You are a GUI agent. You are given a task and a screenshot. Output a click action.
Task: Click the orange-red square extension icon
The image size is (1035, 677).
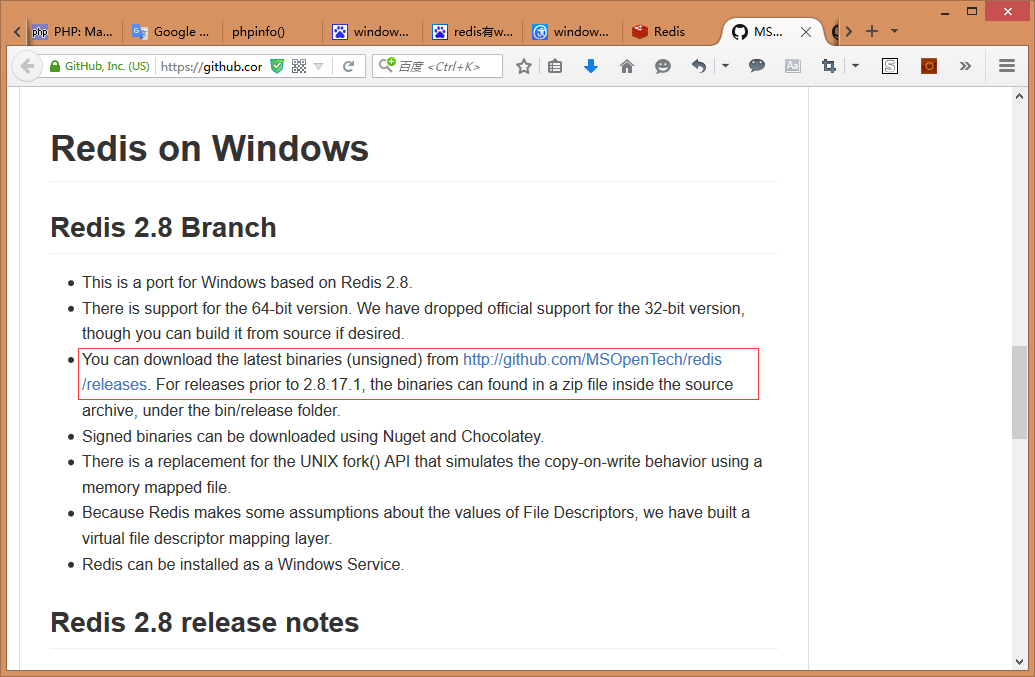tap(929, 66)
